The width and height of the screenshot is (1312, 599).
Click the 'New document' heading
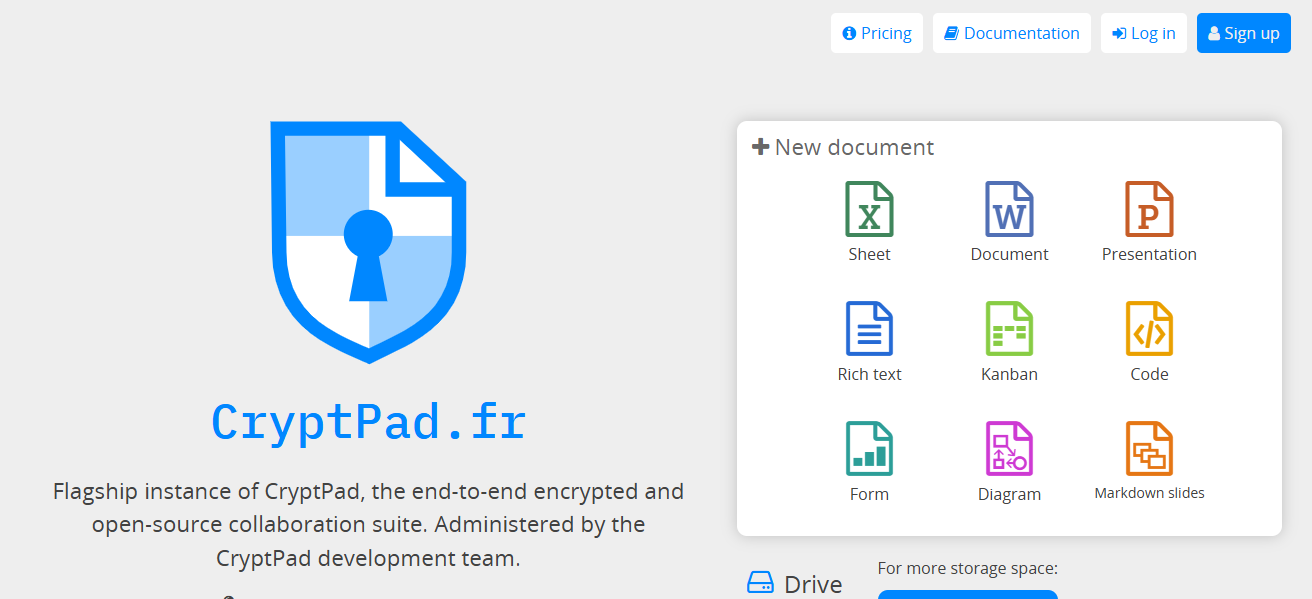coord(843,147)
